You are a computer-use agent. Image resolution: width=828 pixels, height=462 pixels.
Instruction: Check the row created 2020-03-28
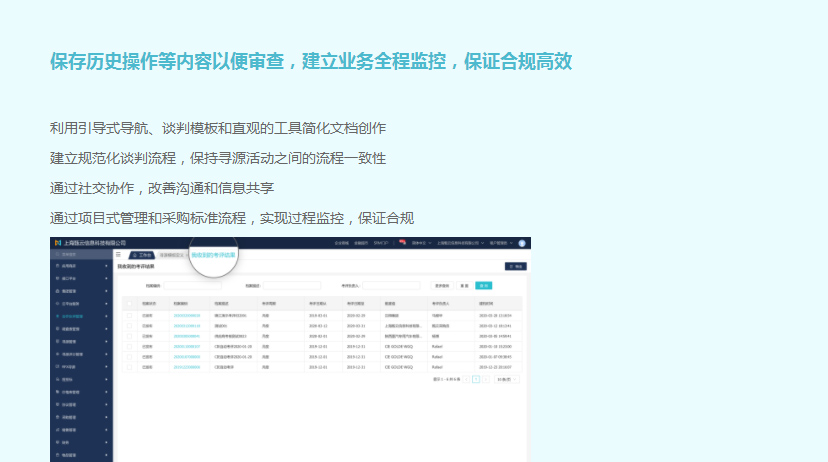129,315
